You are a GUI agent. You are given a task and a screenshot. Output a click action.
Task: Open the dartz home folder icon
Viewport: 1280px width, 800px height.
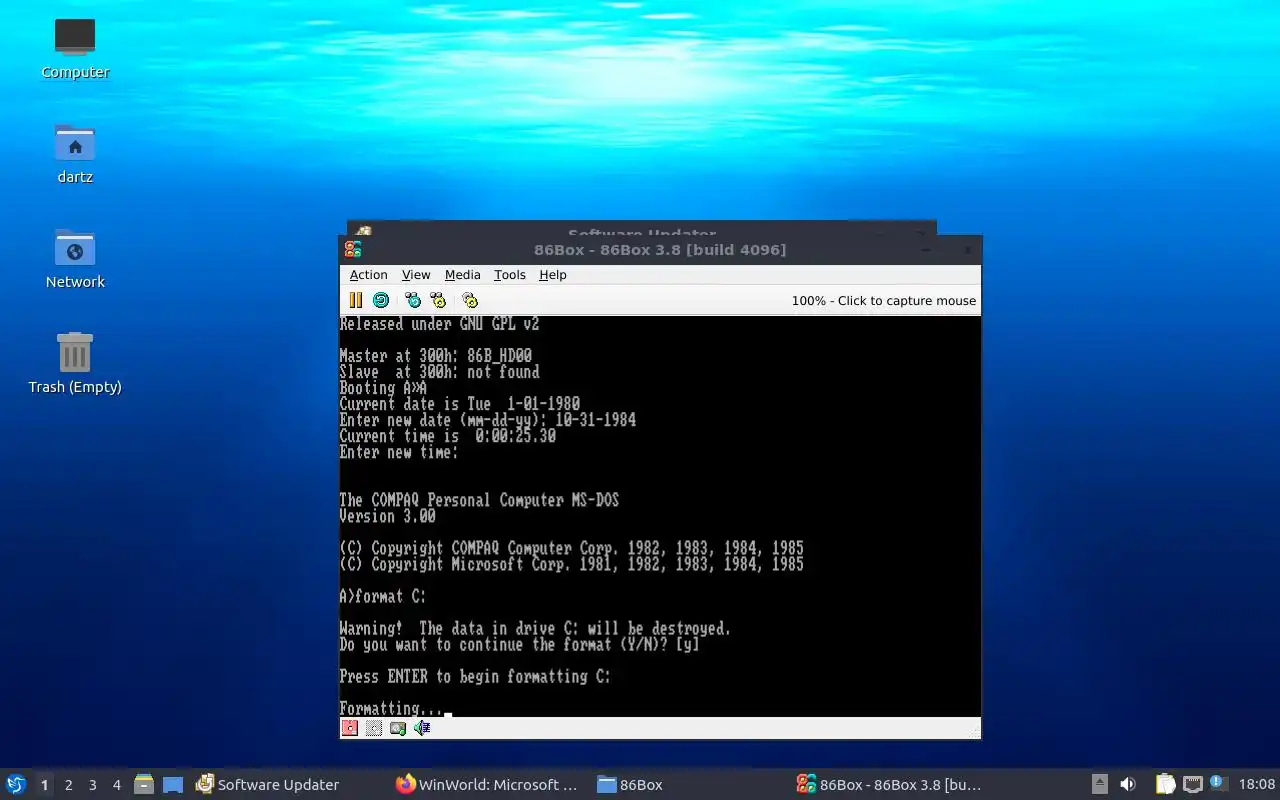(75, 153)
